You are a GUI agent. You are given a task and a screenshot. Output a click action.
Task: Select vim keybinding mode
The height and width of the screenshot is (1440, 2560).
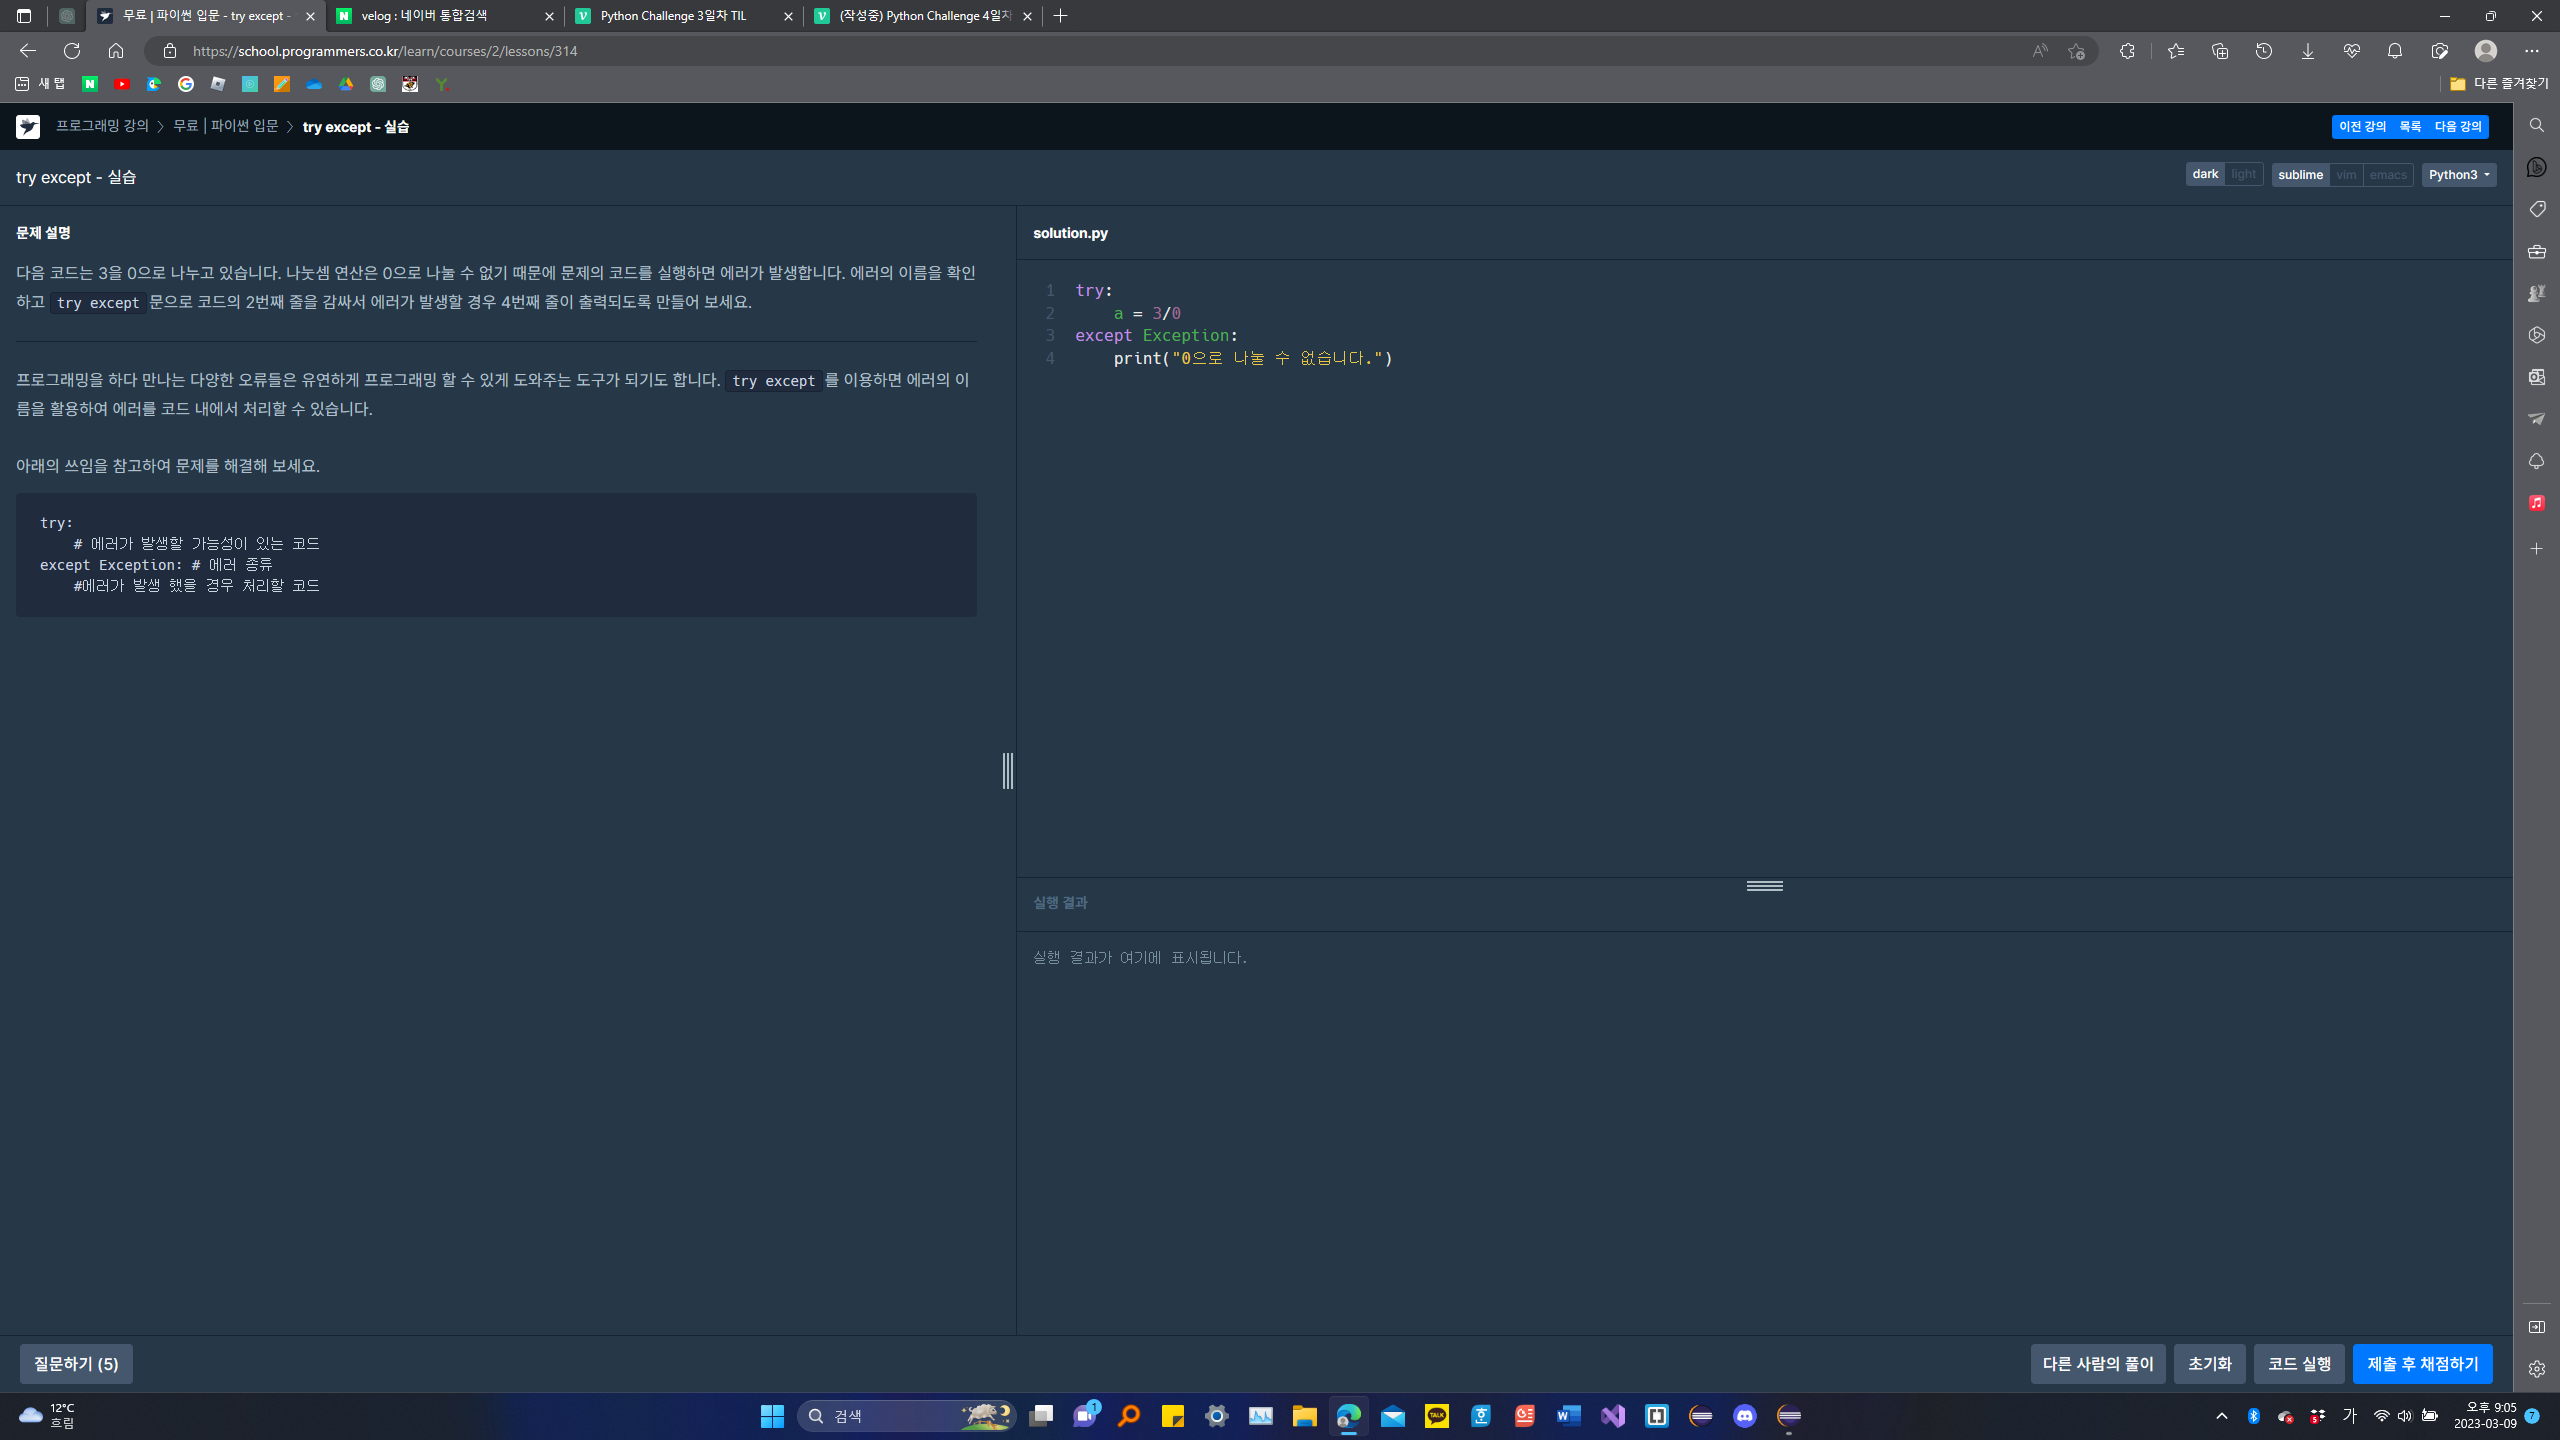2346,175
